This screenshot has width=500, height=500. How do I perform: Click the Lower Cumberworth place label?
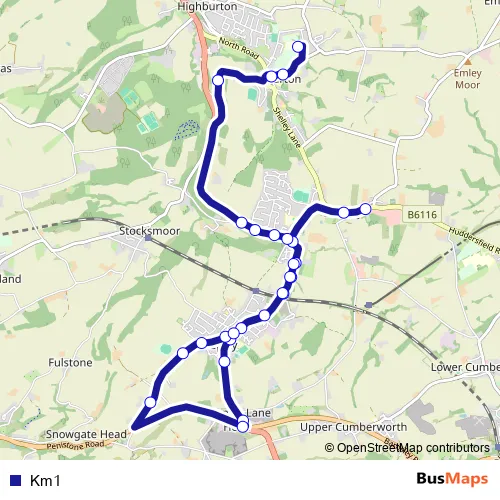[x=465, y=367]
